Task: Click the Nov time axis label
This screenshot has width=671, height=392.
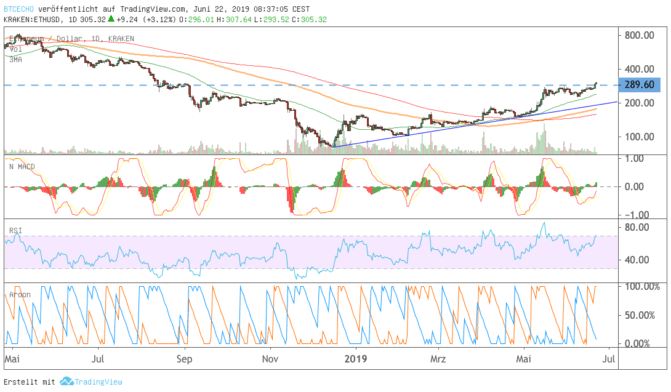Action: (x=270, y=359)
